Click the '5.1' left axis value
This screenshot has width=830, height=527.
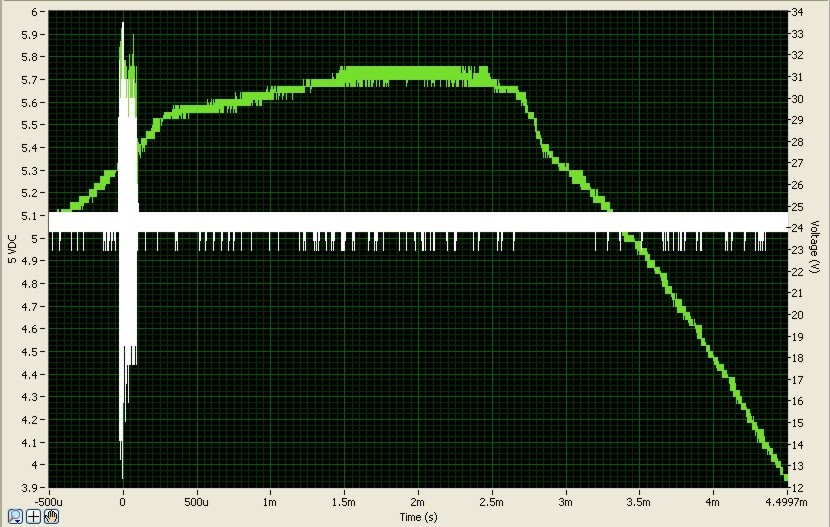(x=30, y=216)
